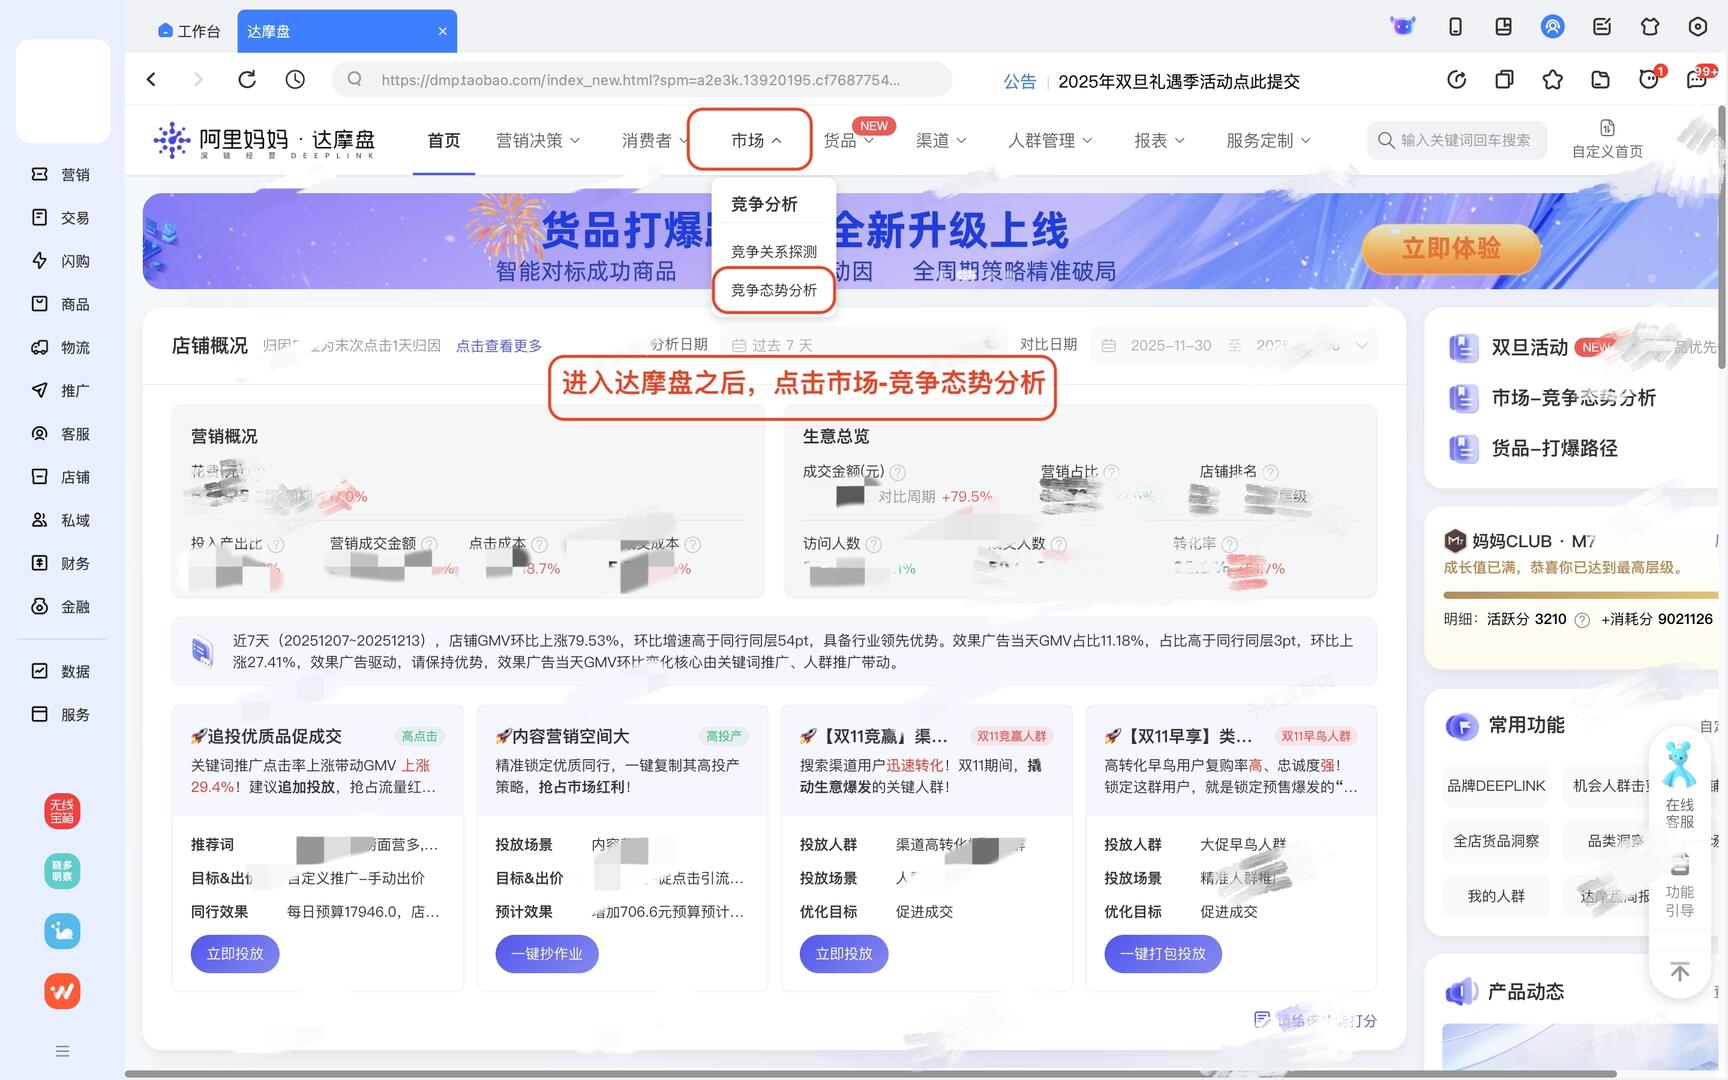Select 竞争态势分析 in the market menu
Viewport: 1728px width, 1080px height.
pos(774,290)
